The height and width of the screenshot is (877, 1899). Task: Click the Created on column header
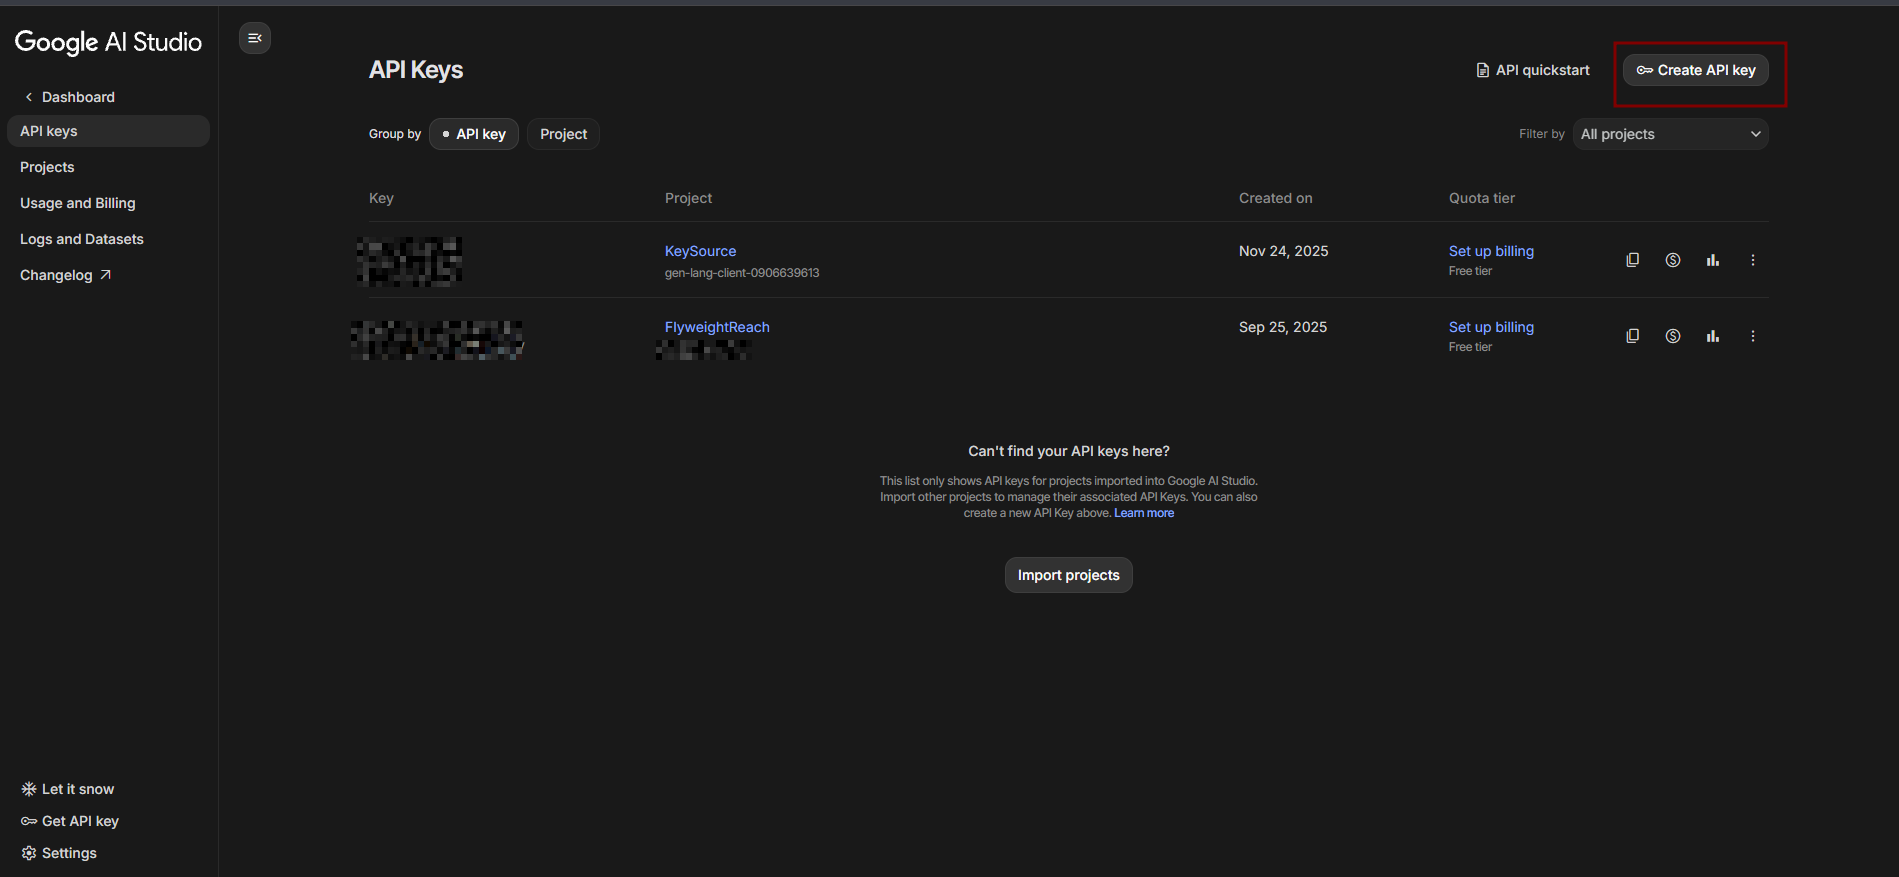[1275, 198]
